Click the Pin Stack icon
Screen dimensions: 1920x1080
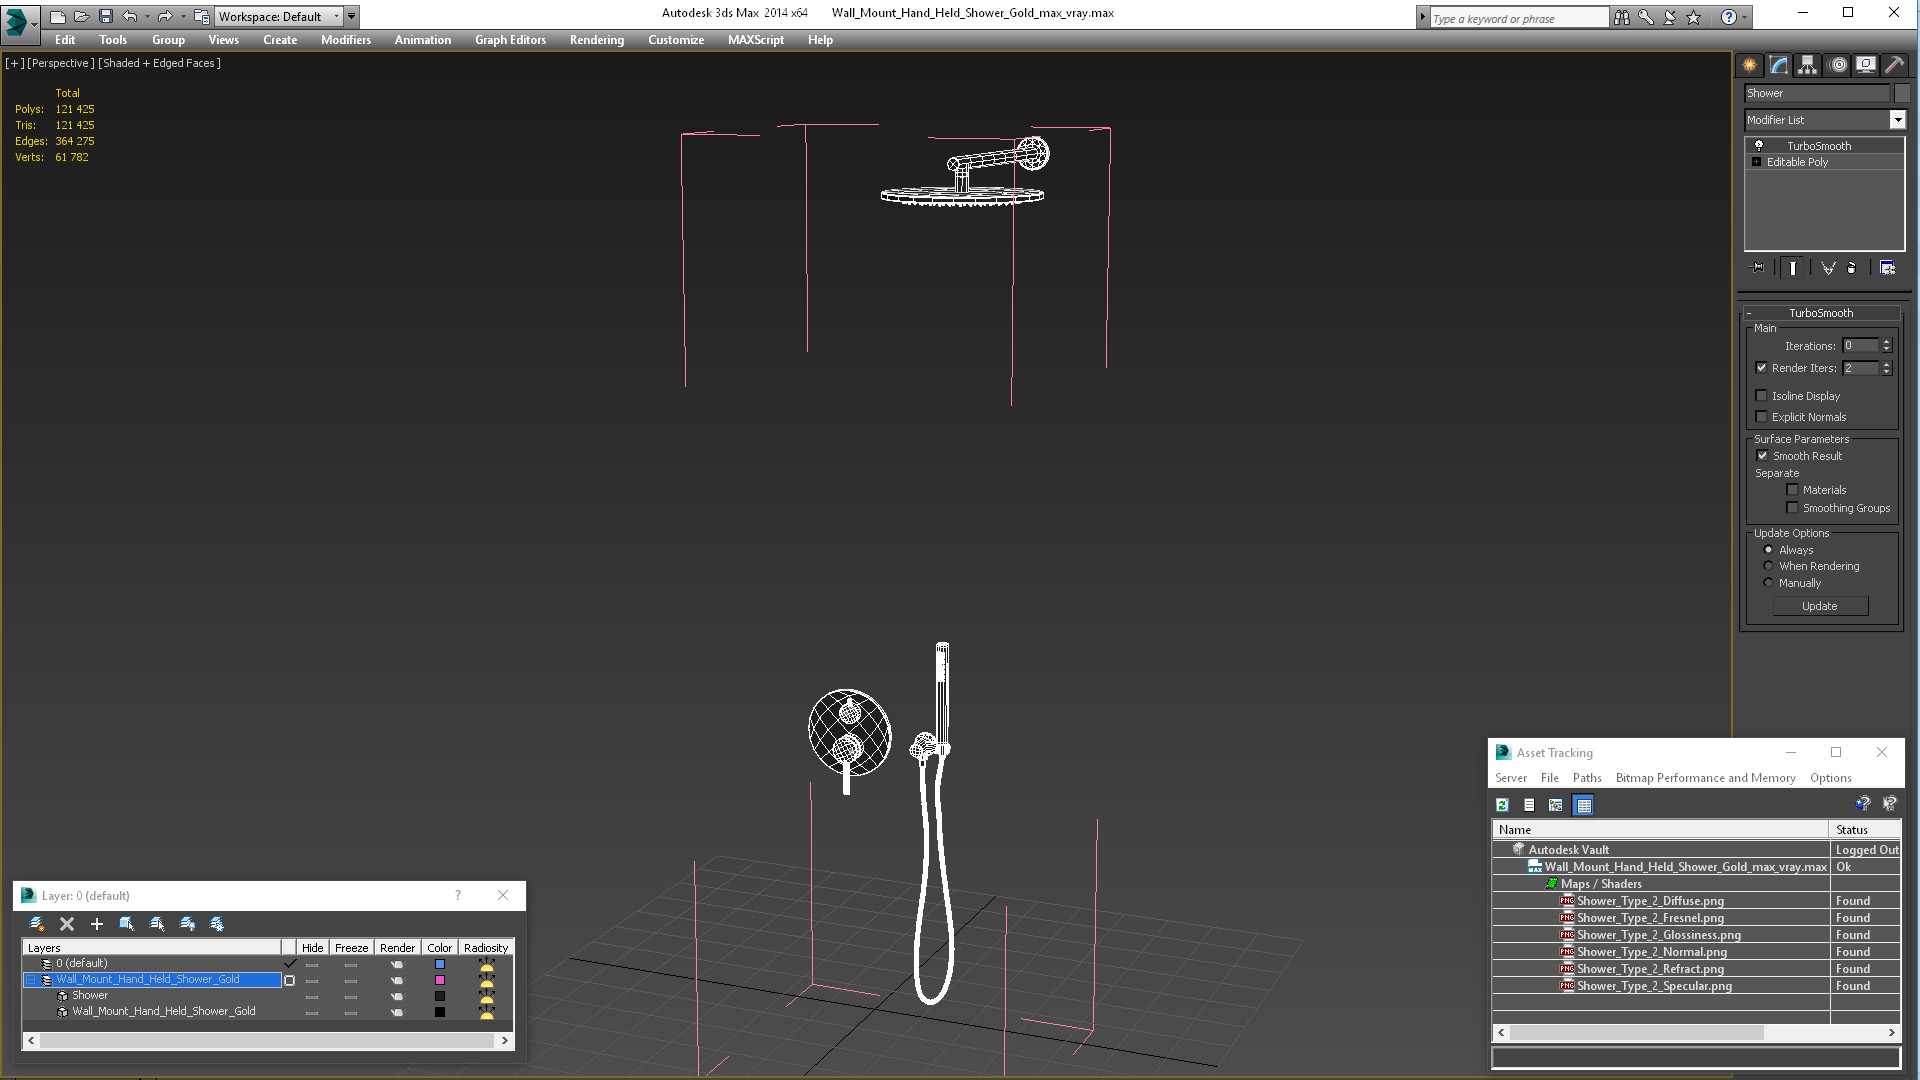(1758, 268)
